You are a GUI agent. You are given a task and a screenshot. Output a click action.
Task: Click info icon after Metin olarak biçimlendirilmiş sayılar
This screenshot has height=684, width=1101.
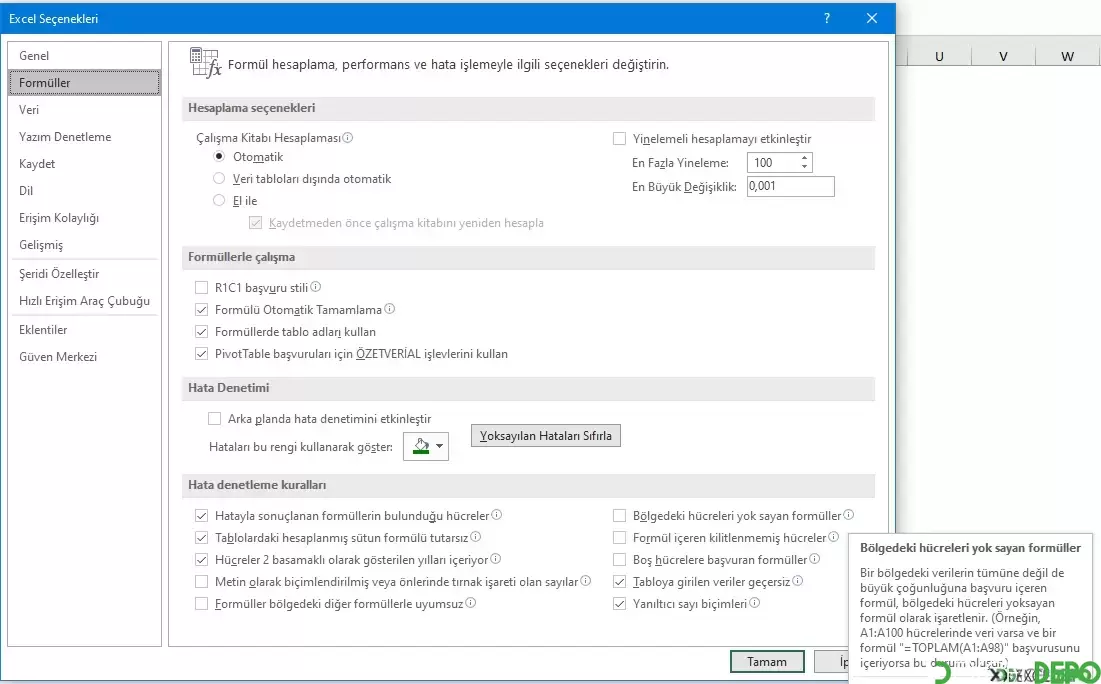click(586, 581)
